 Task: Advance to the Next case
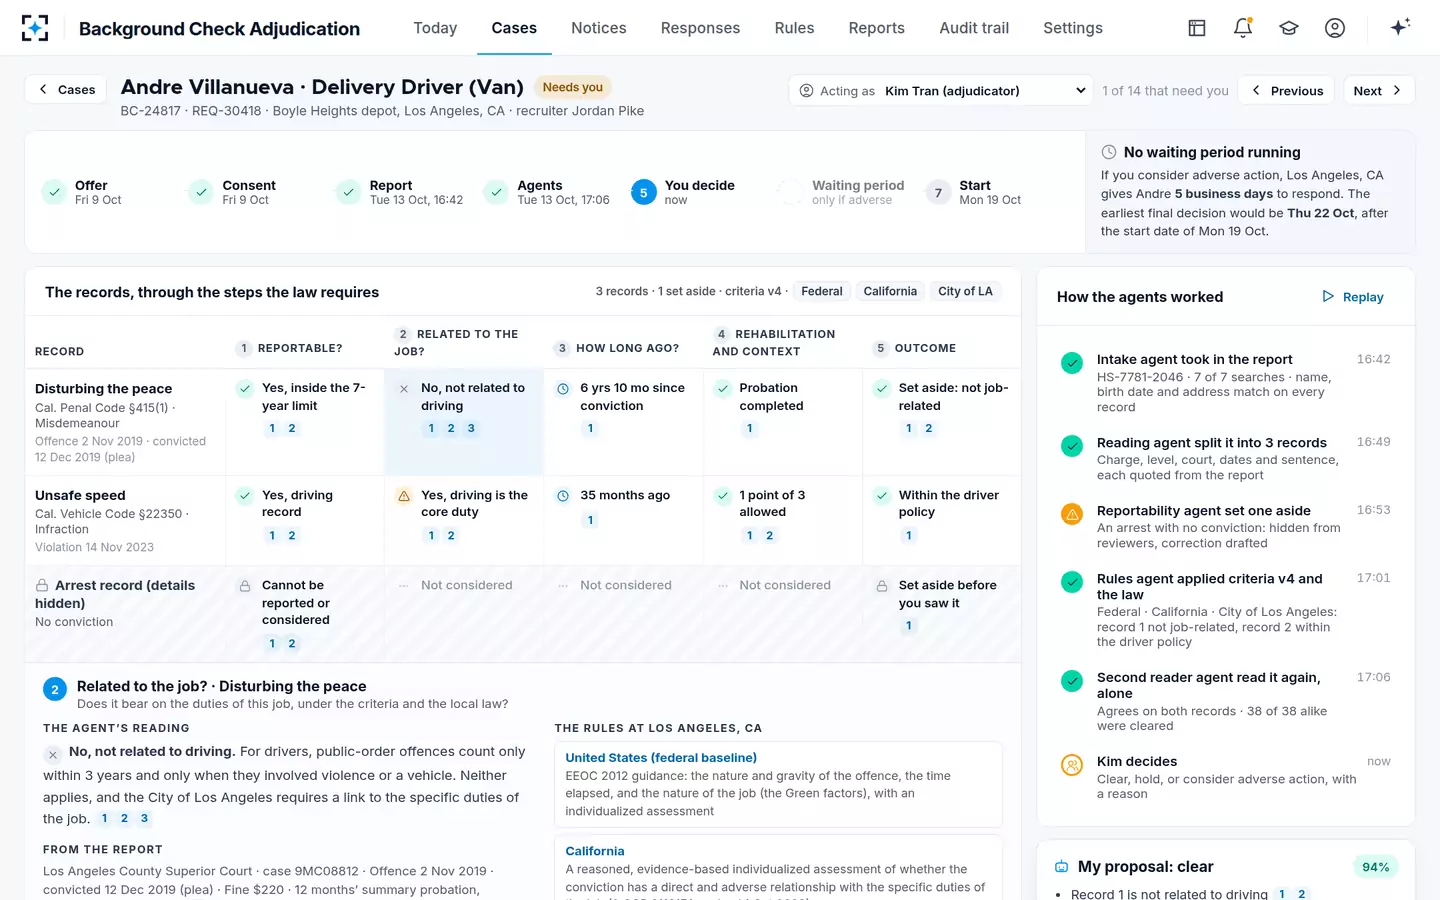1378,91
